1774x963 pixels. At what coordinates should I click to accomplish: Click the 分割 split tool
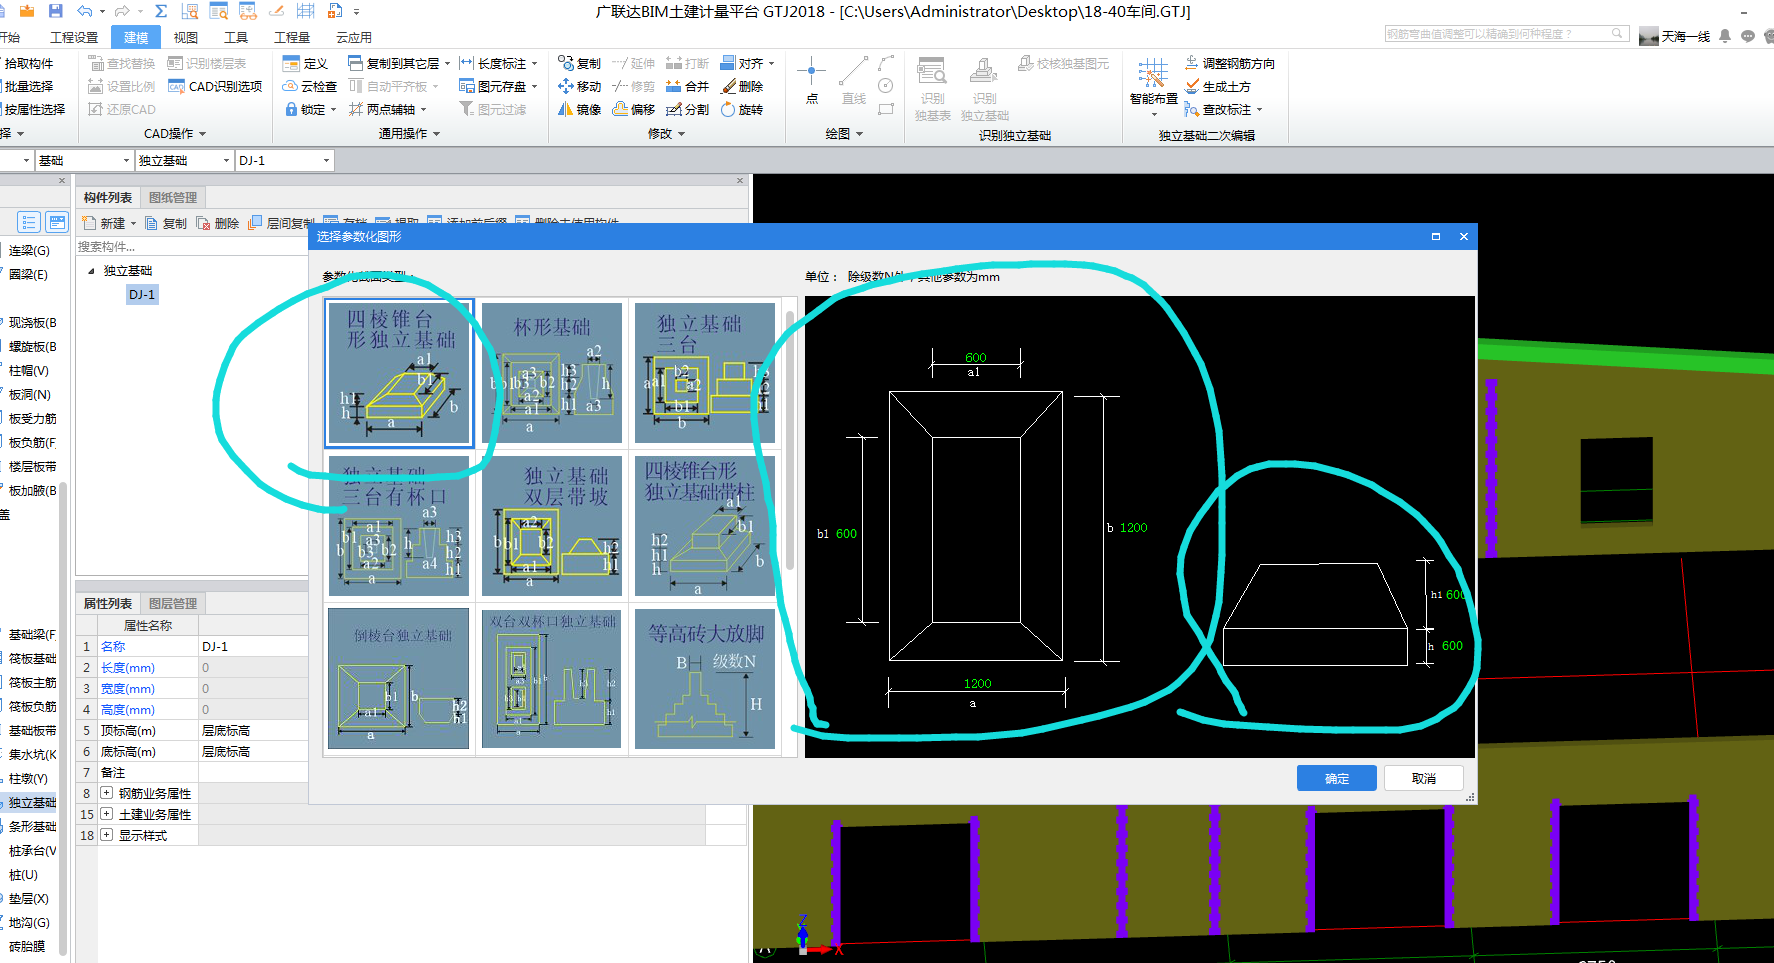(688, 109)
